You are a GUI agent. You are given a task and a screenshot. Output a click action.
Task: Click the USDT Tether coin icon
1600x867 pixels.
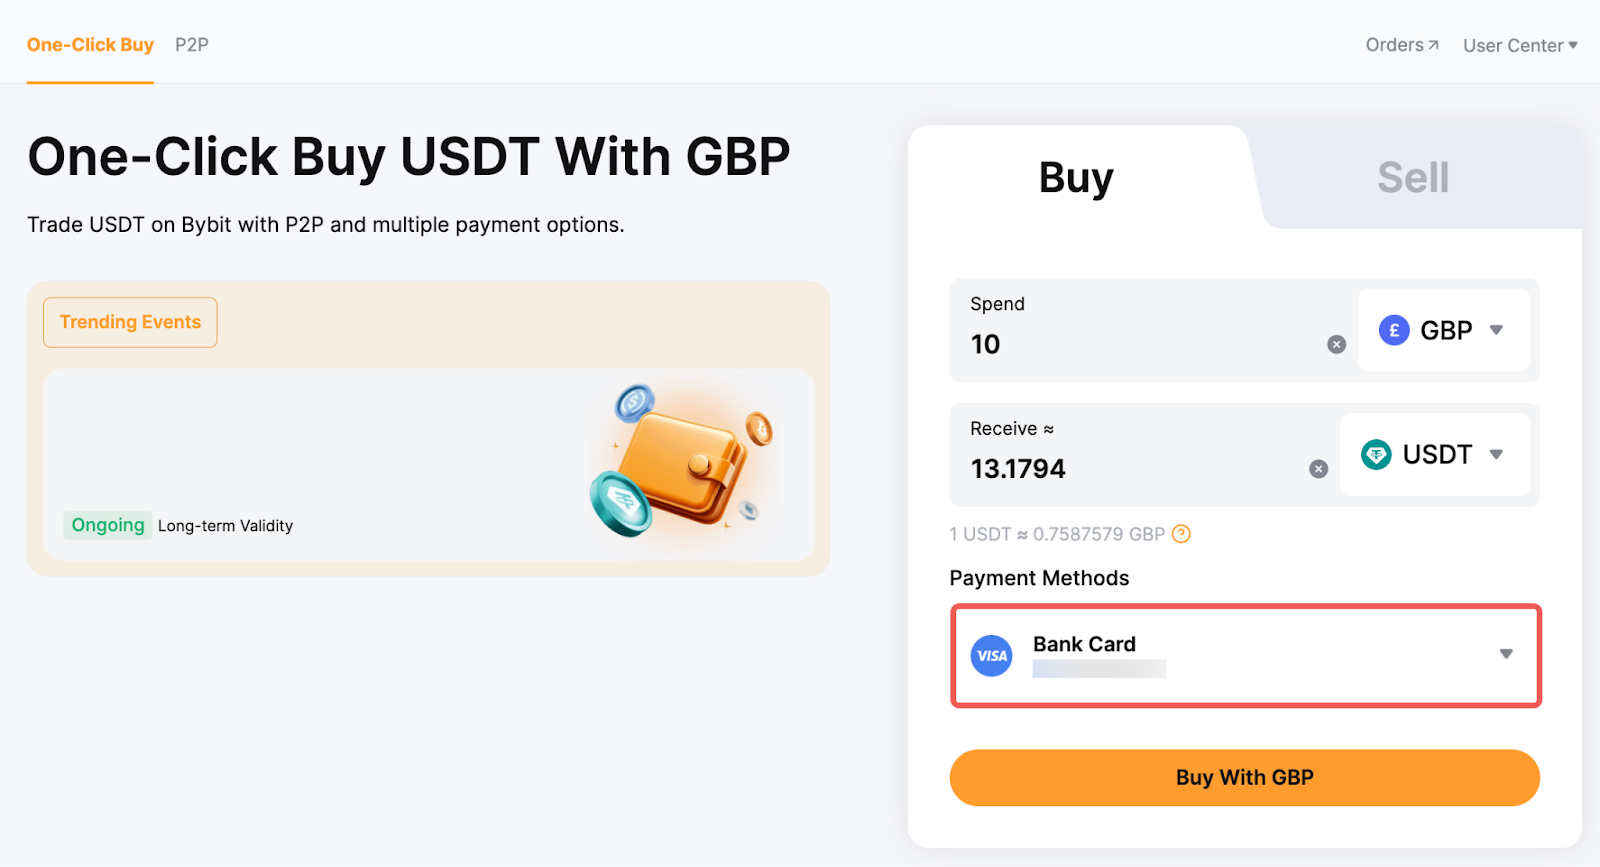click(x=1376, y=455)
